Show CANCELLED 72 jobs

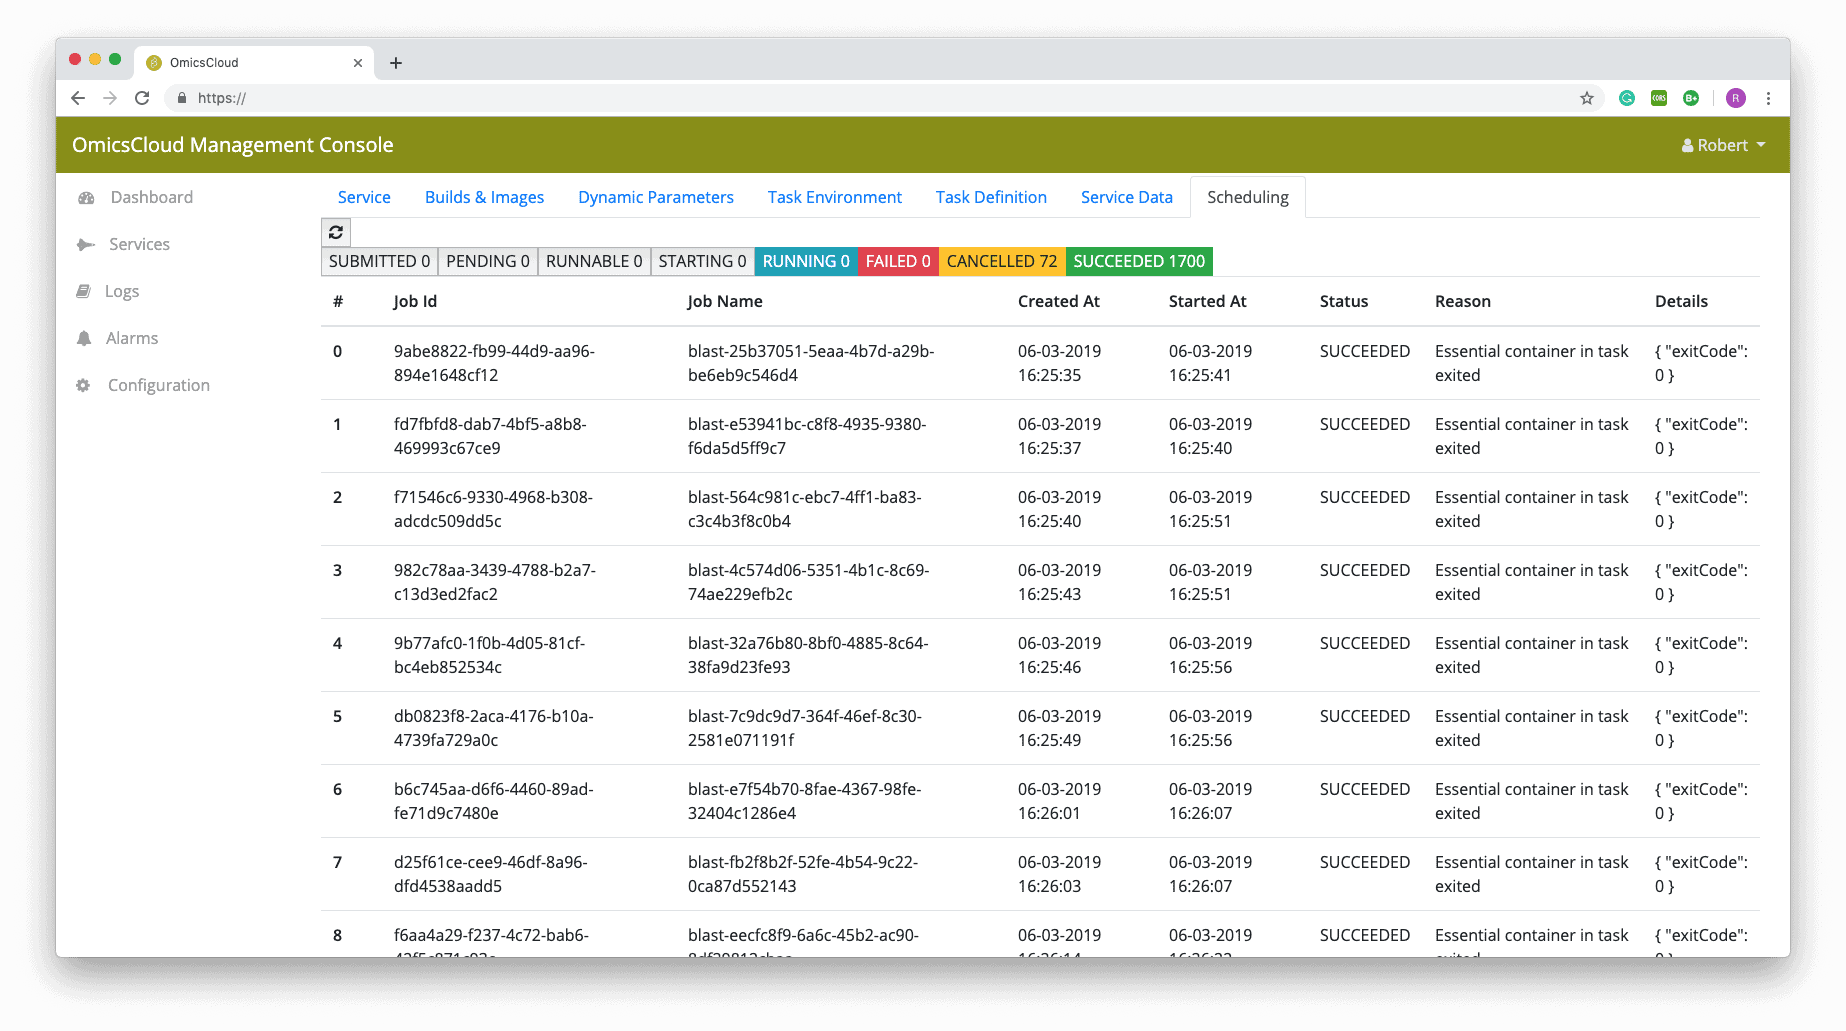(x=1002, y=262)
